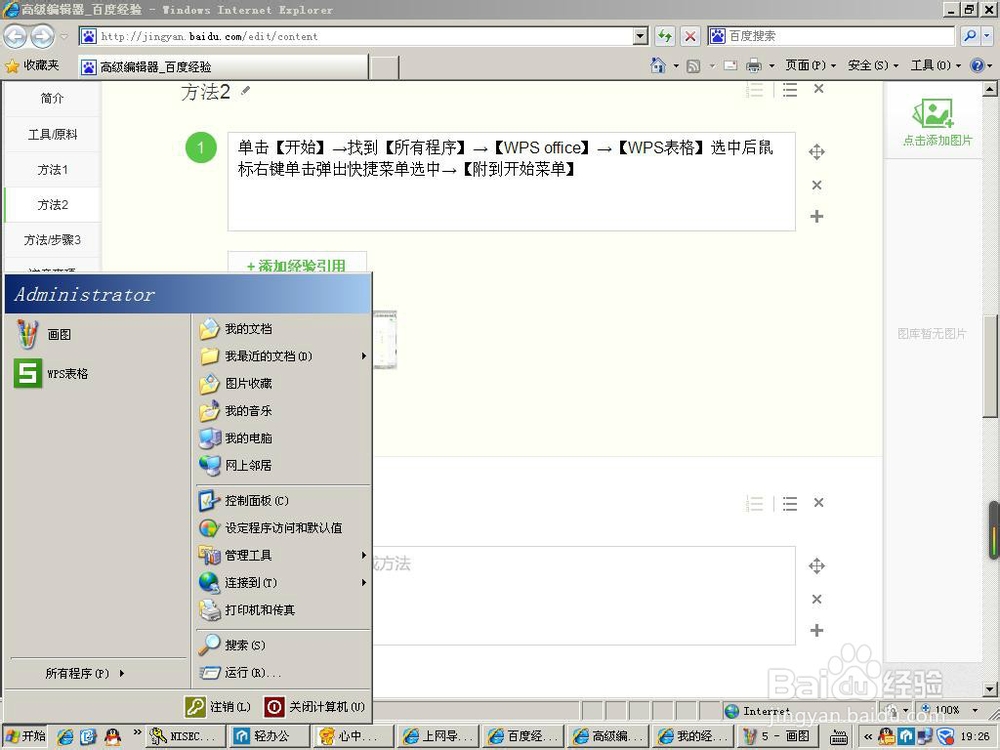This screenshot has width=1000, height=750.
Task: Go back in Internet Explorer
Action: tap(15, 36)
